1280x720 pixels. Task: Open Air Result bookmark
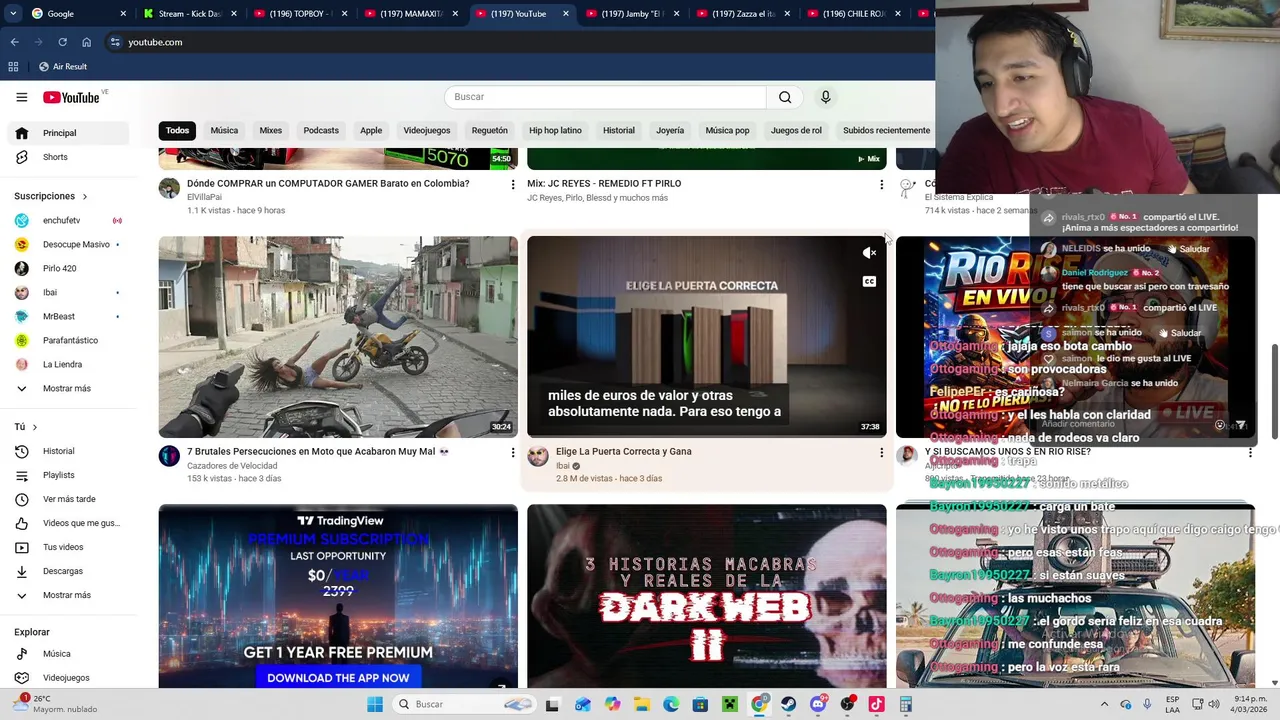coord(63,66)
